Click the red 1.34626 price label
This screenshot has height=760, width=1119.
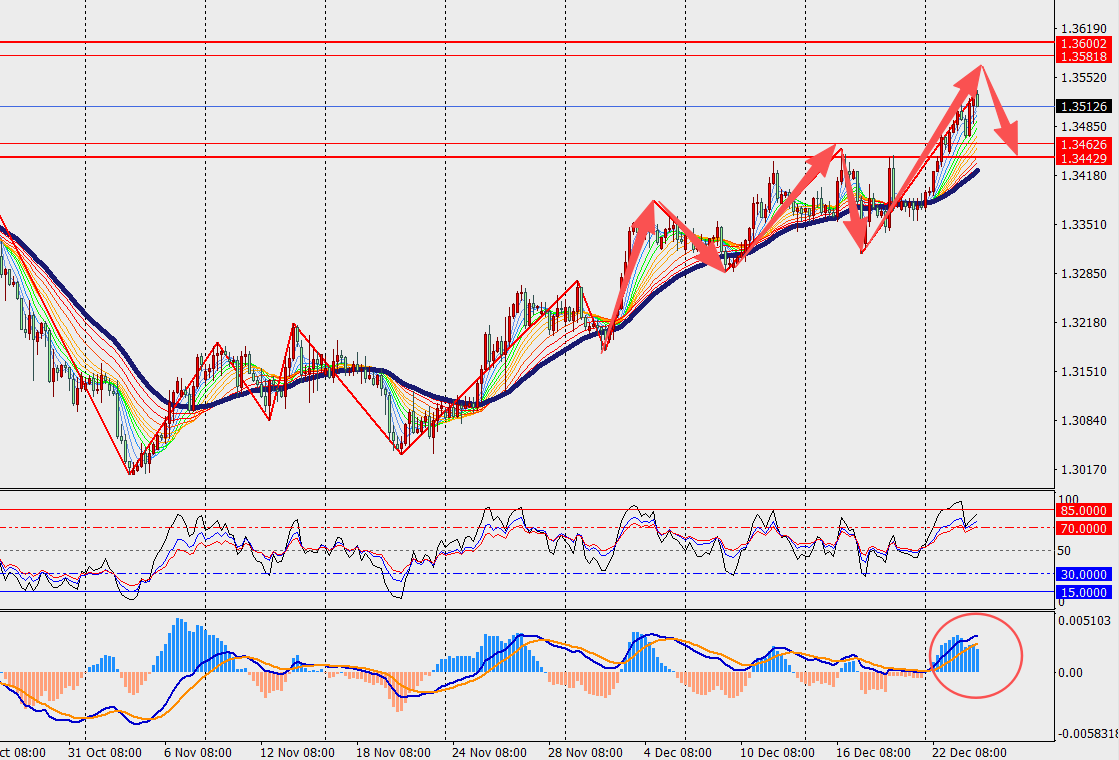coord(1084,145)
